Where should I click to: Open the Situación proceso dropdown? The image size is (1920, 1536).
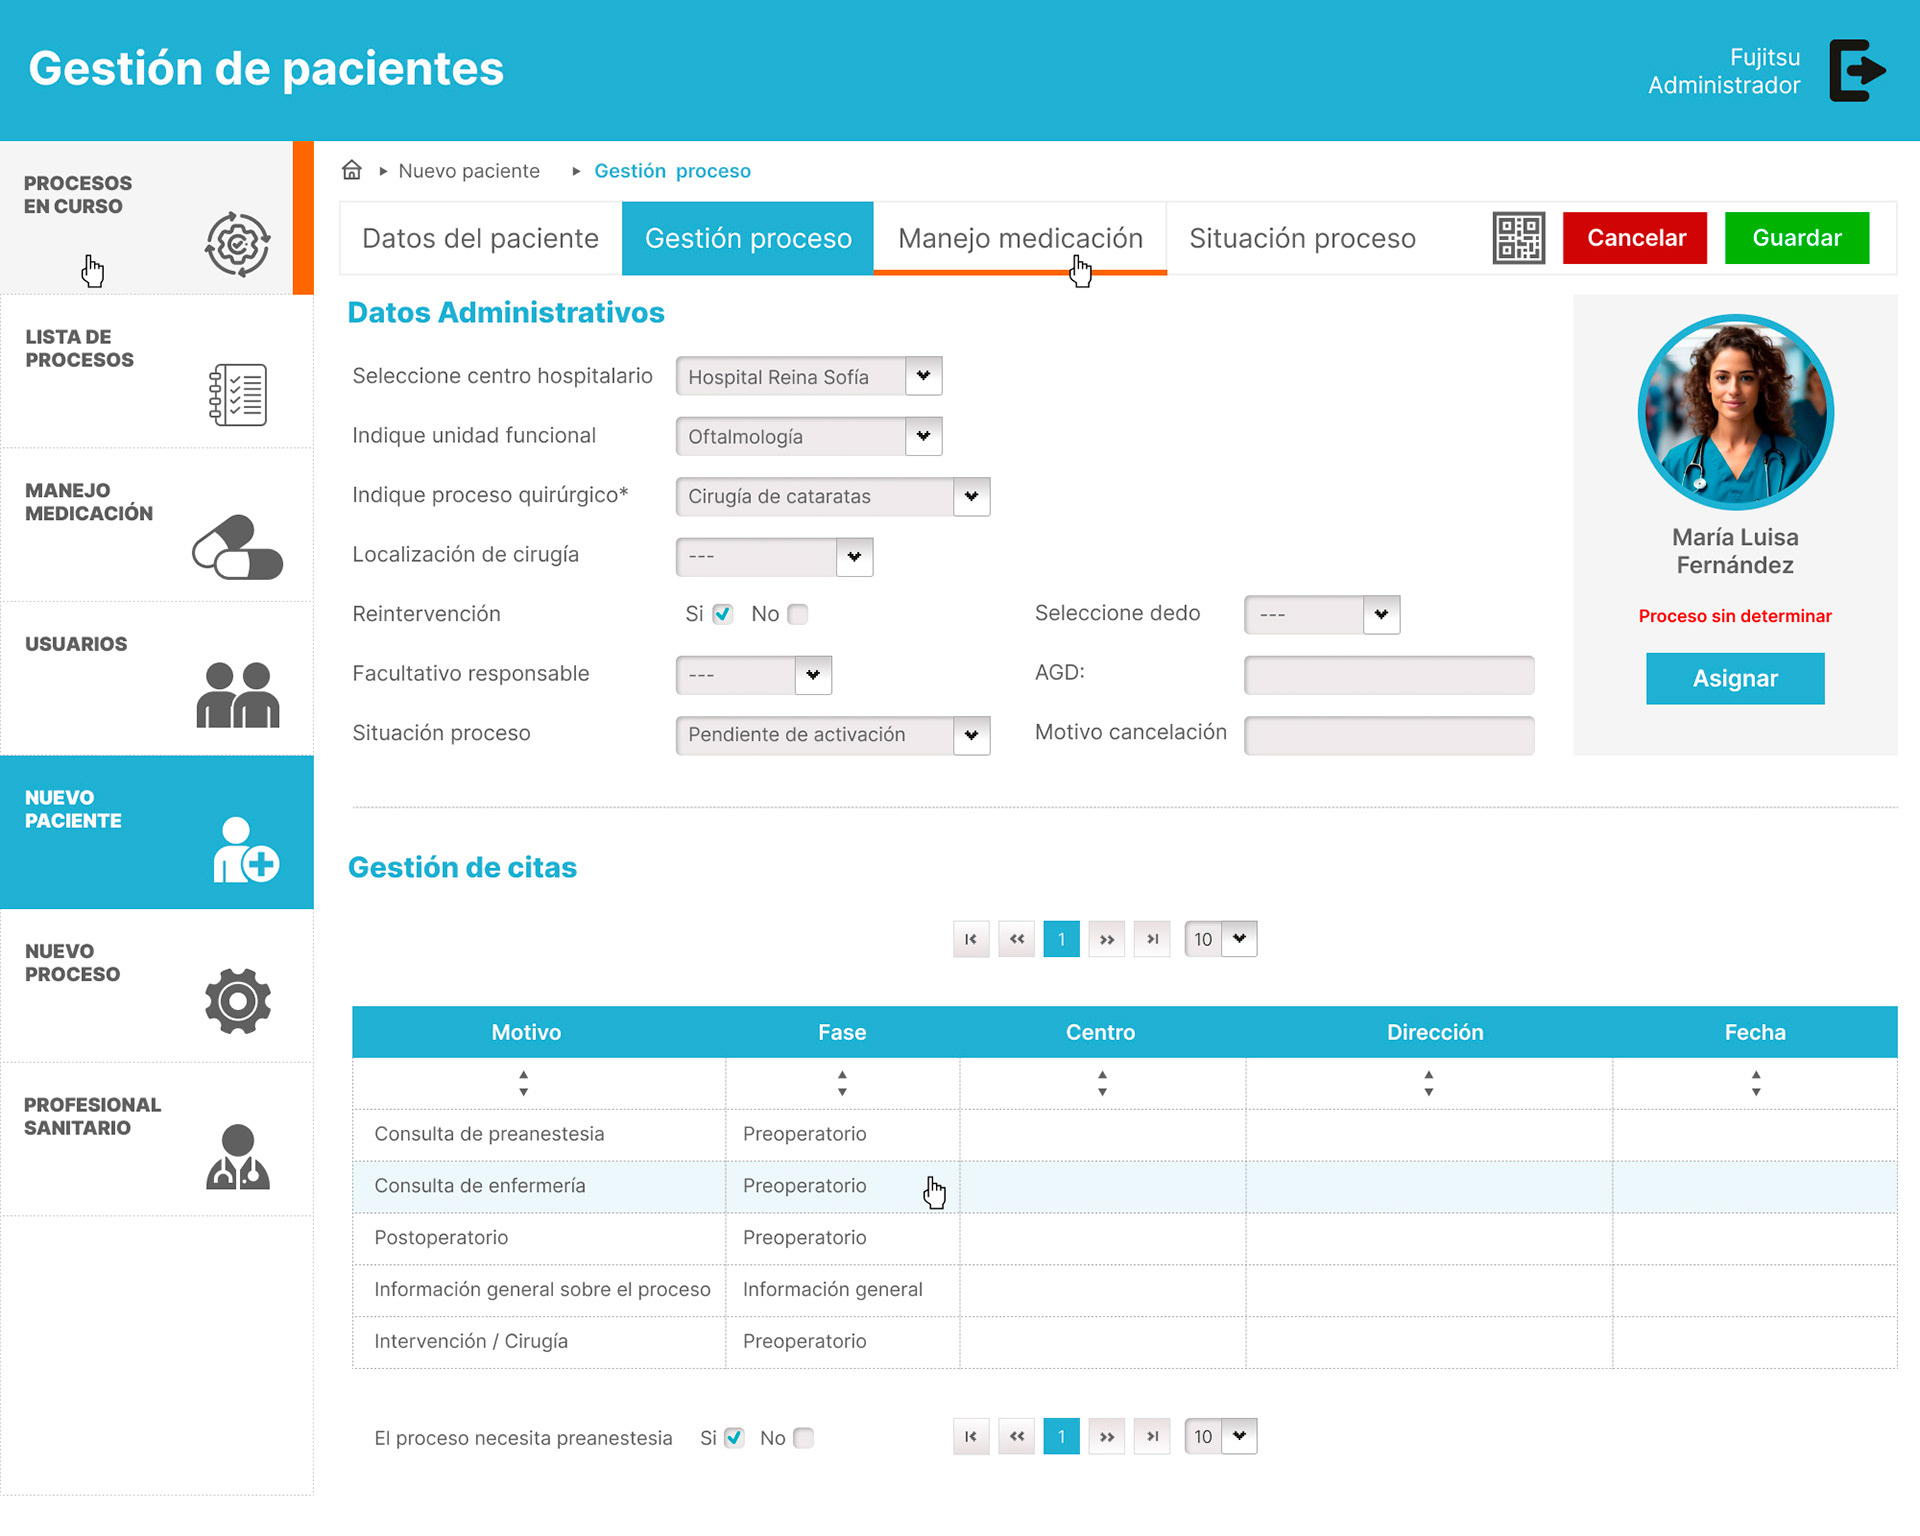971,735
